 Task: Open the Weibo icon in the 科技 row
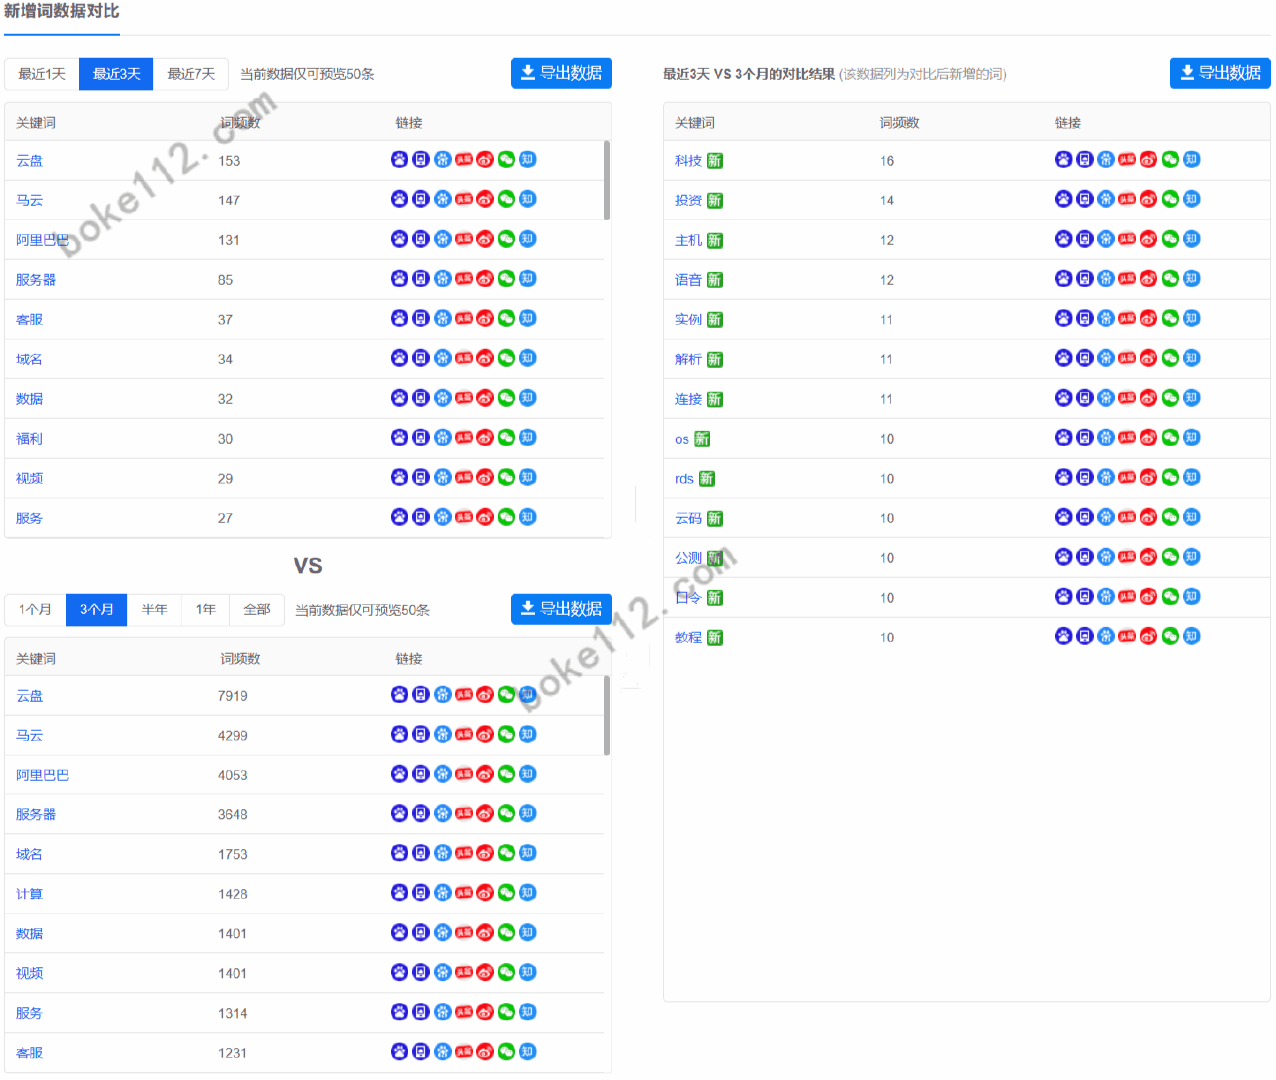click(1148, 160)
